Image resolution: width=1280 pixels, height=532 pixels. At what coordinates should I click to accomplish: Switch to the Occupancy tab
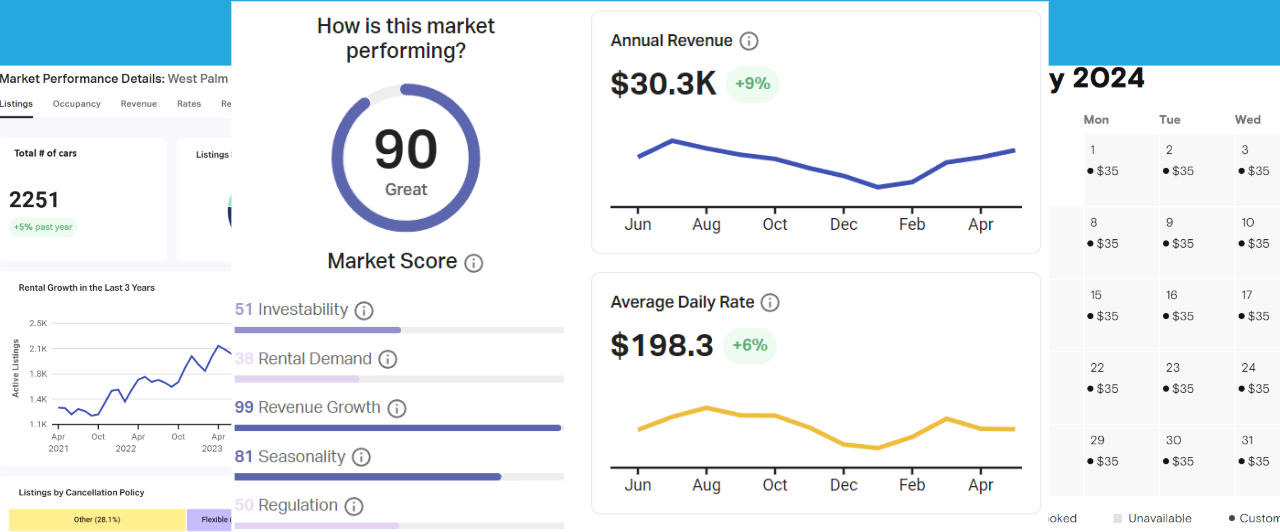click(77, 104)
